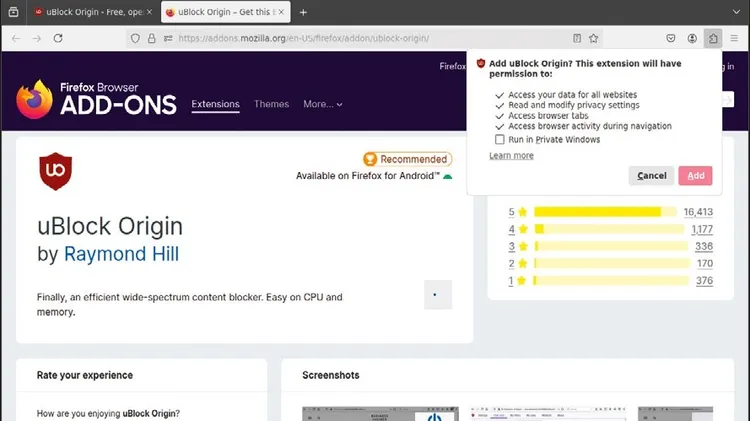Screen dimensions: 750x421
Task: Filter reviews by 2 star rating
Action: pos(518,264)
